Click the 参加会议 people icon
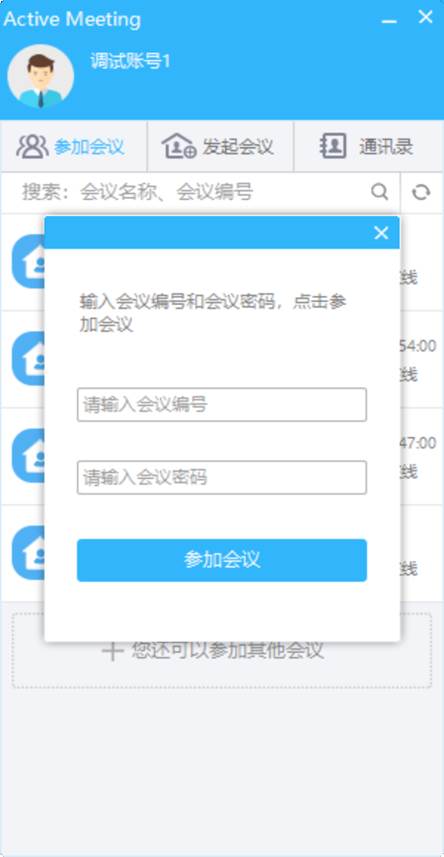444x857 pixels. [x=32, y=146]
